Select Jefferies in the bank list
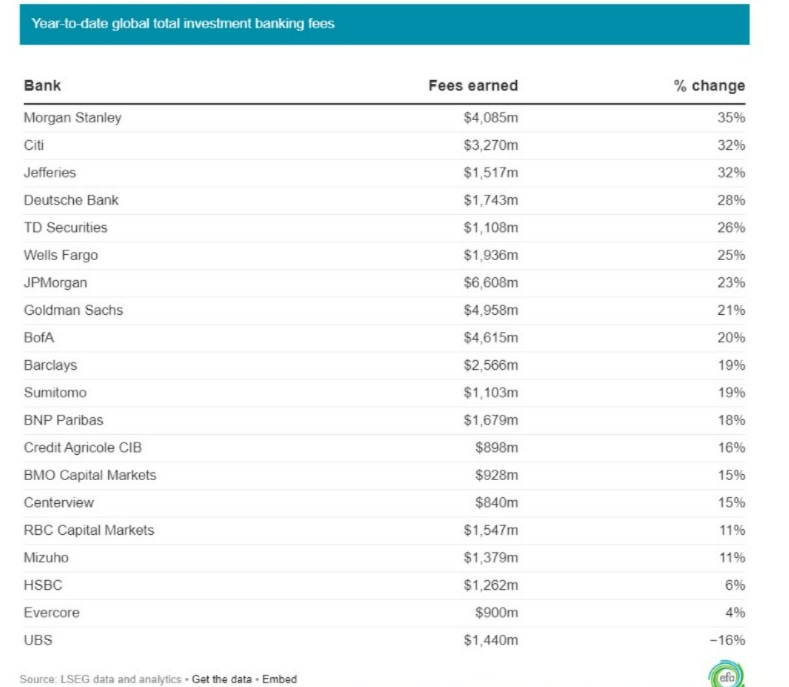789x687 pixels. [50, 173]
